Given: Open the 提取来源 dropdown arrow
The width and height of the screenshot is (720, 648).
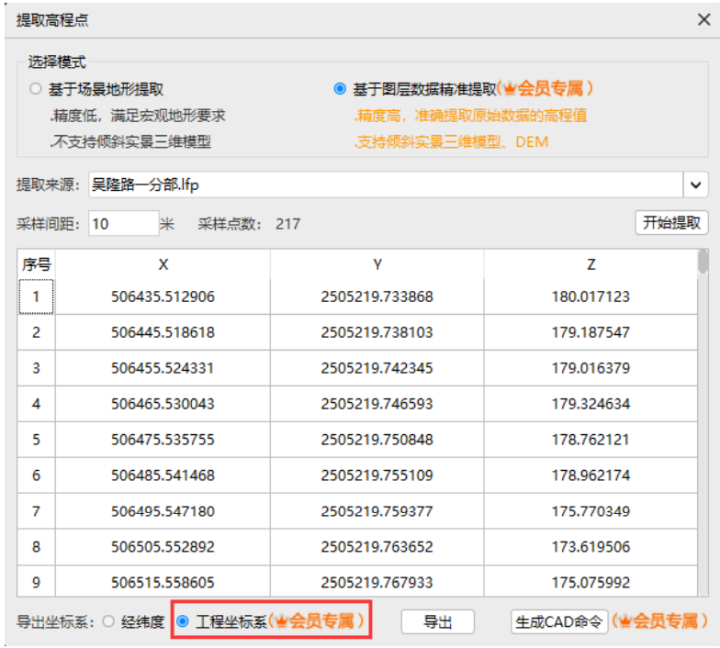Looking at the screenshot, I should (x=696, y=185).
